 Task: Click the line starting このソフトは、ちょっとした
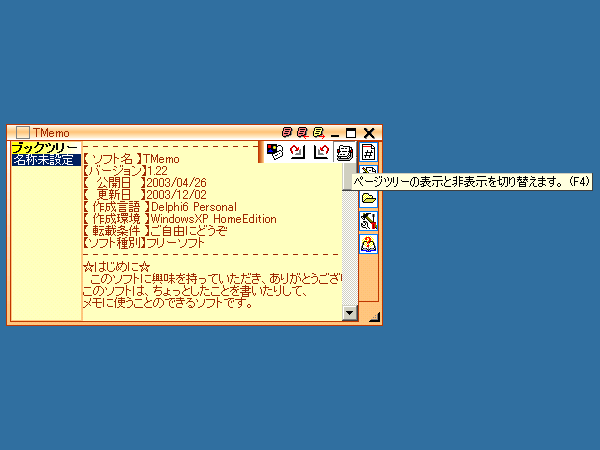click(x=195, y=291)
